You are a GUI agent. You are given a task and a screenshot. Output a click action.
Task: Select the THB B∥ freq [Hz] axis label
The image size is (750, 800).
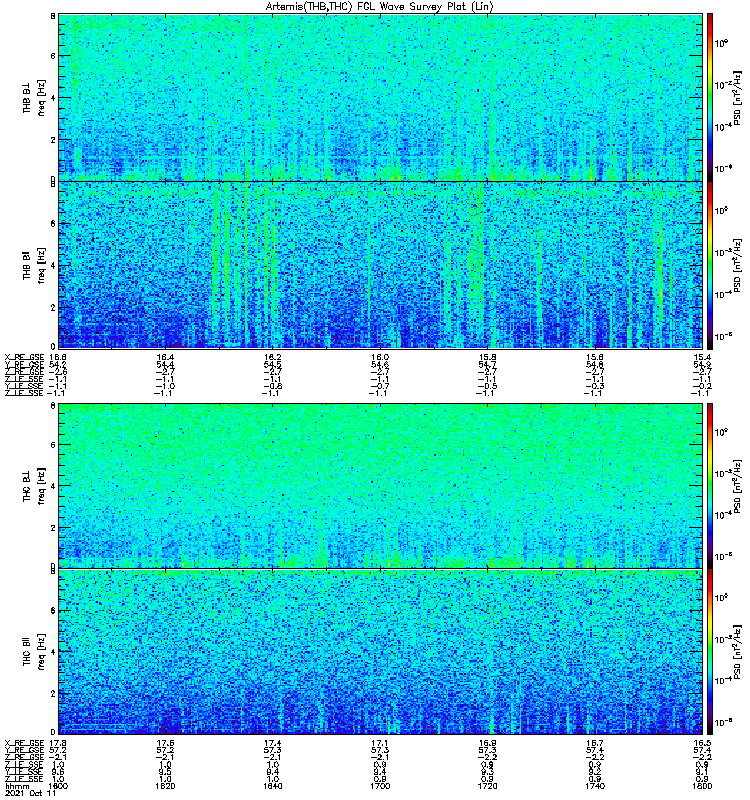[x=33, y=265]
